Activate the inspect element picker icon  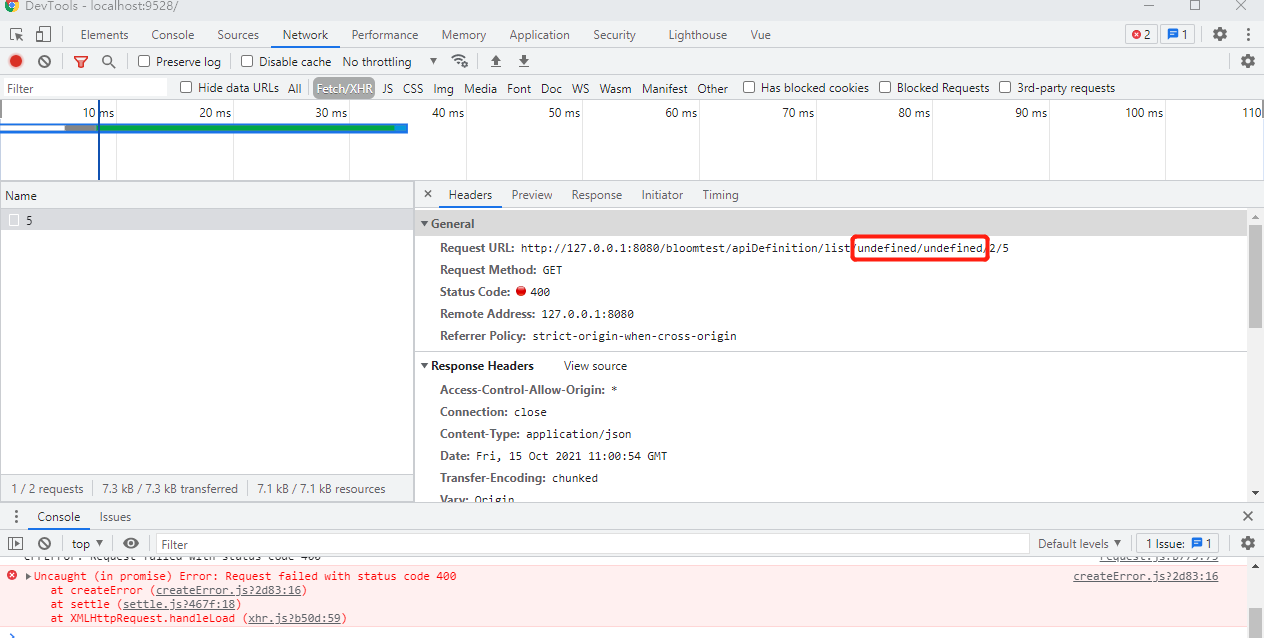coord(17,35)
